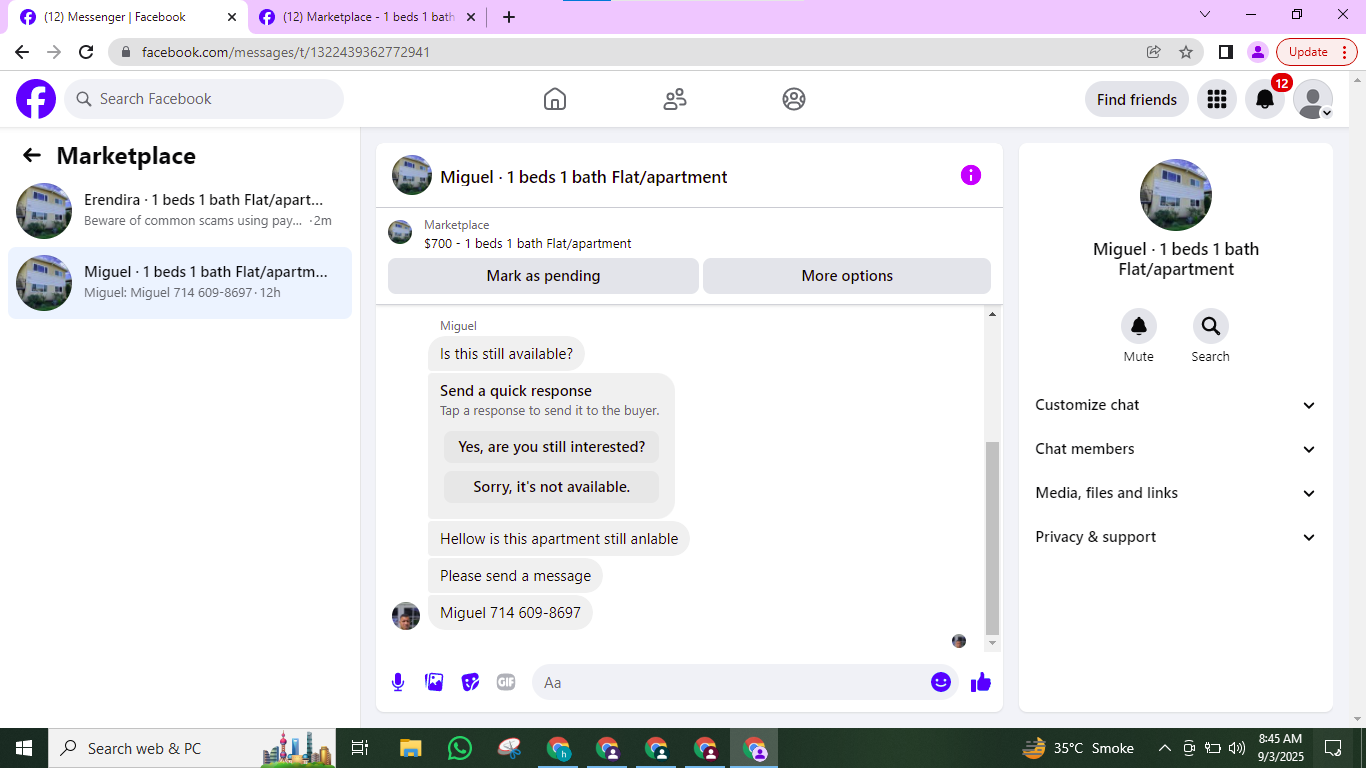The width and height of the screenshot is (1366, 768).
Task: Open the Friends icon in top navigation
Action: point(675,99)
